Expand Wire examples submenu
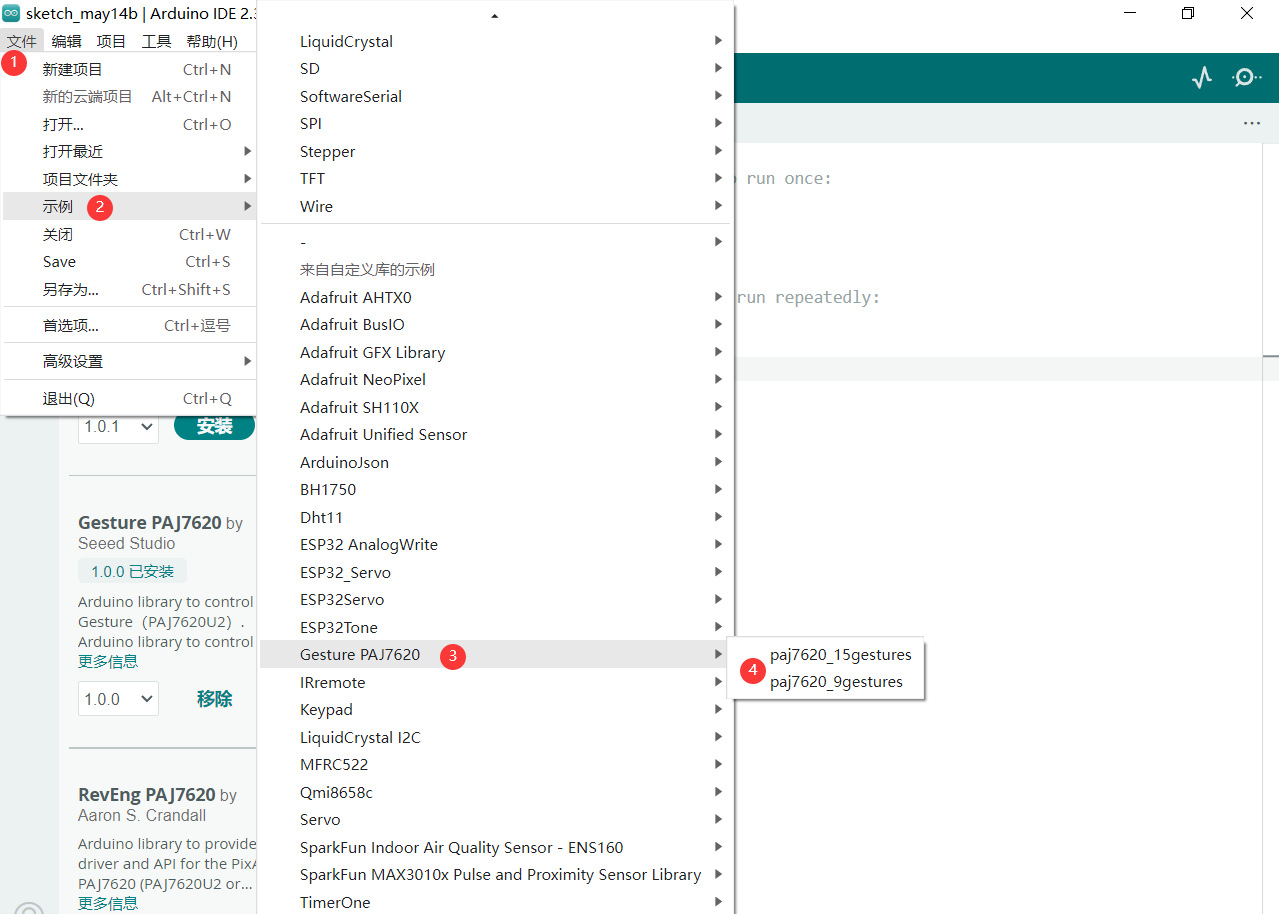 click(x=496, y=206)
